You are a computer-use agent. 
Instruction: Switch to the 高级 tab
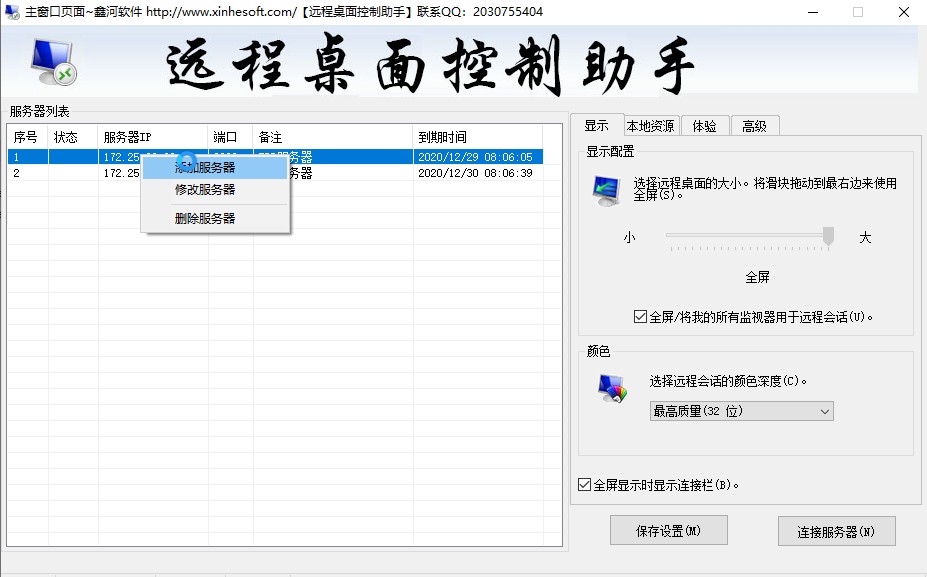pyautogui.click(x=755, y=124)
